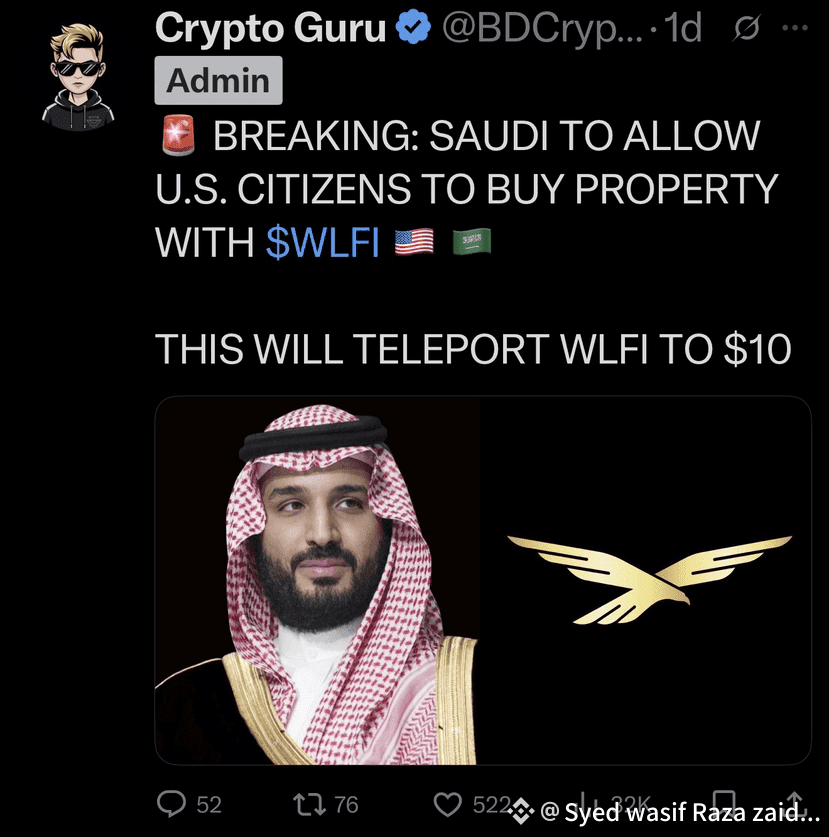The image size is (829, 837).
Task: Open the Crypto Guru cartoon avatar
Action: click(78, 76)
